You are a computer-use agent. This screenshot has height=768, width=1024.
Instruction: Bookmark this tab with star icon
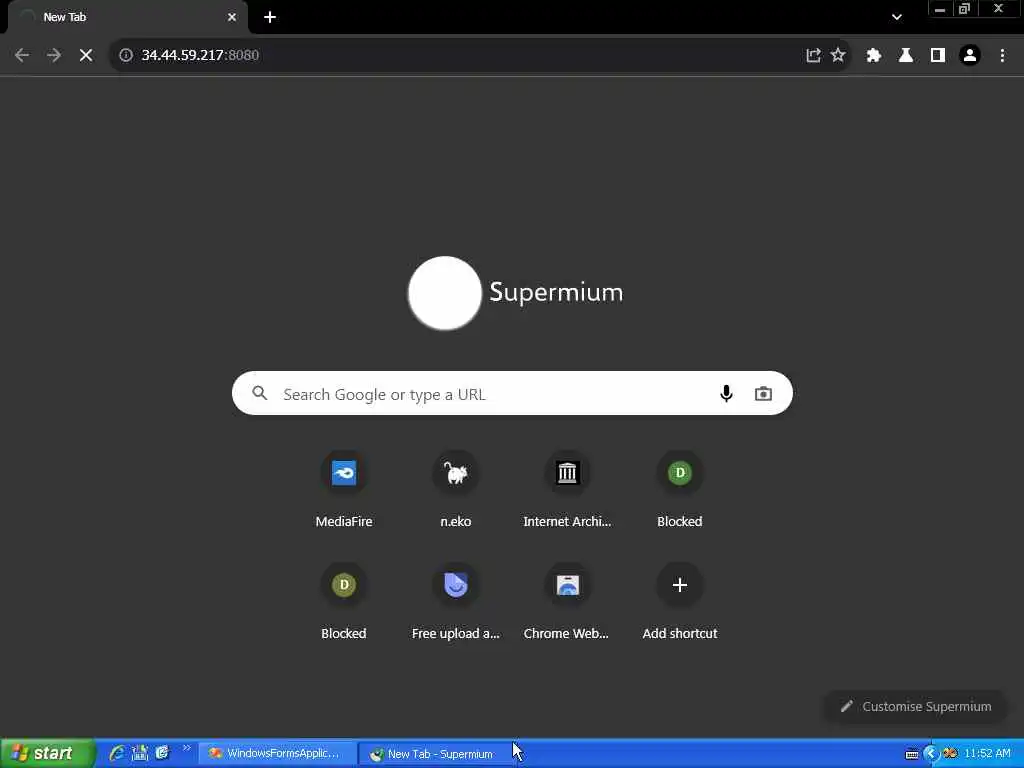[x=838, y=55]
